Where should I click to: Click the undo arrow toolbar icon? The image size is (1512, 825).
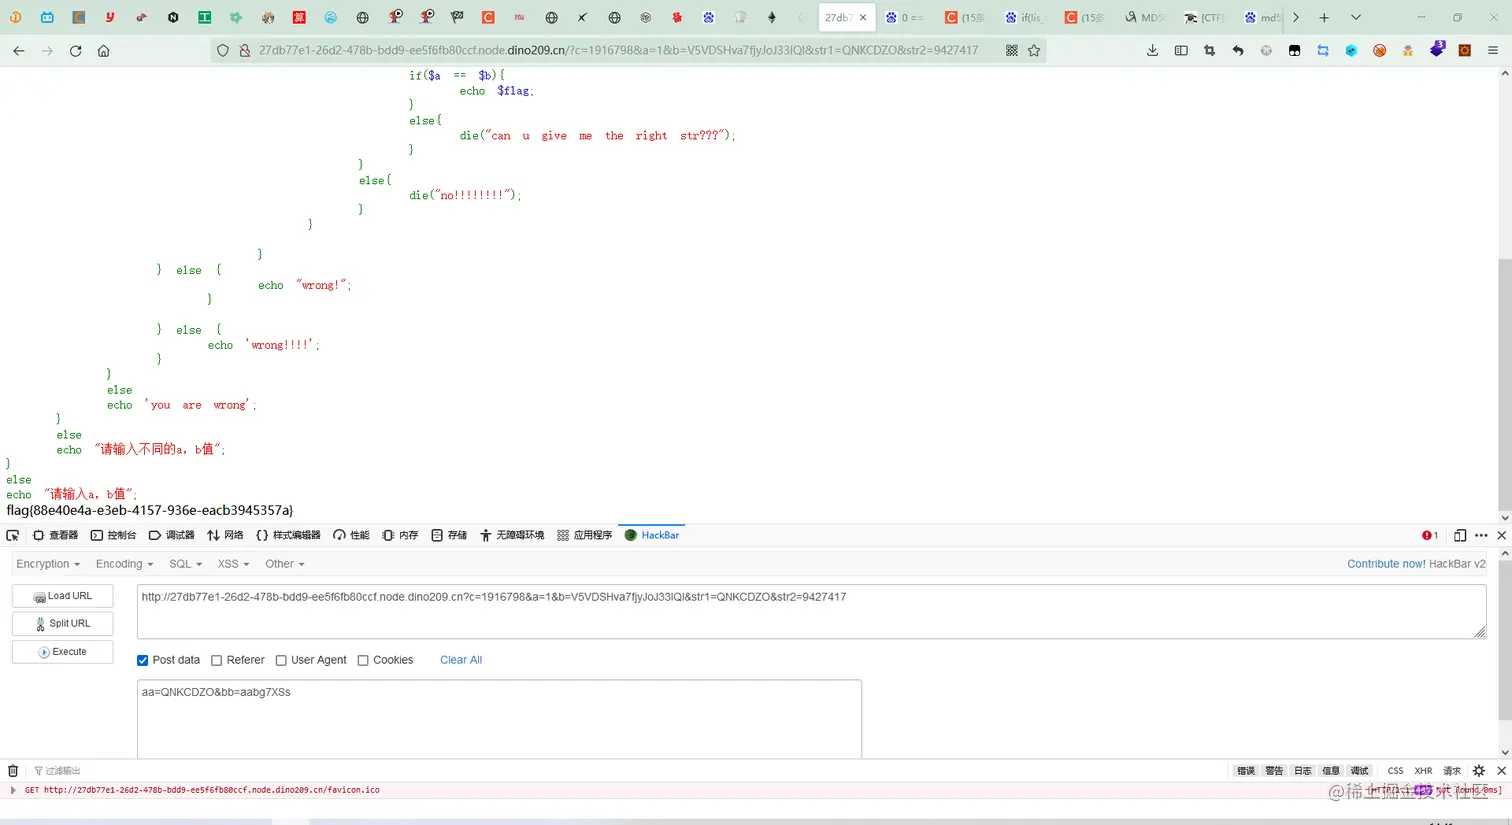(1238, 50)
